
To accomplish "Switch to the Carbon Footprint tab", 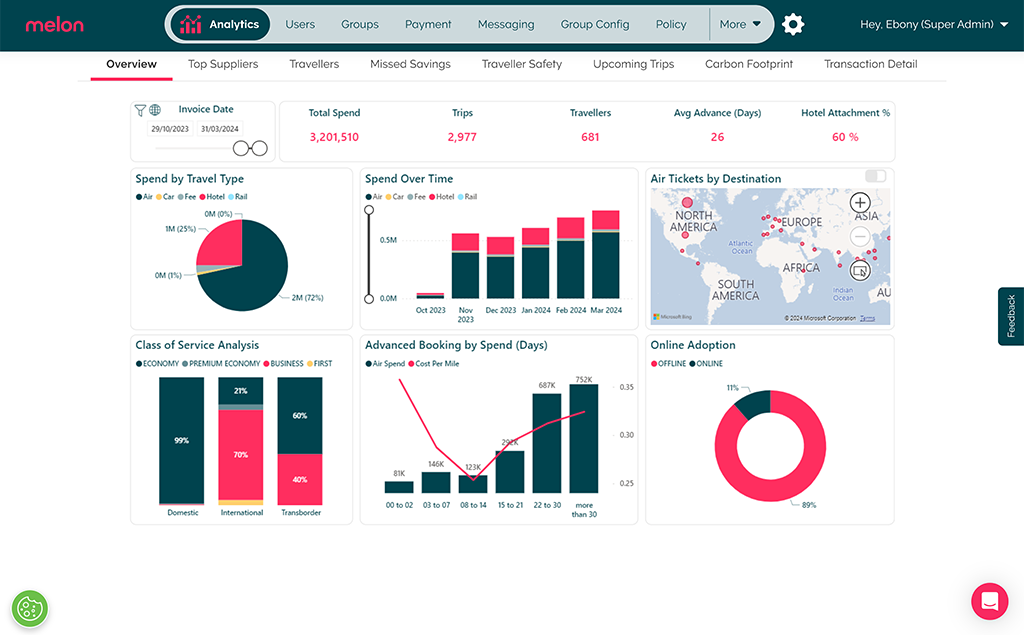I will [x=749, y=64].
